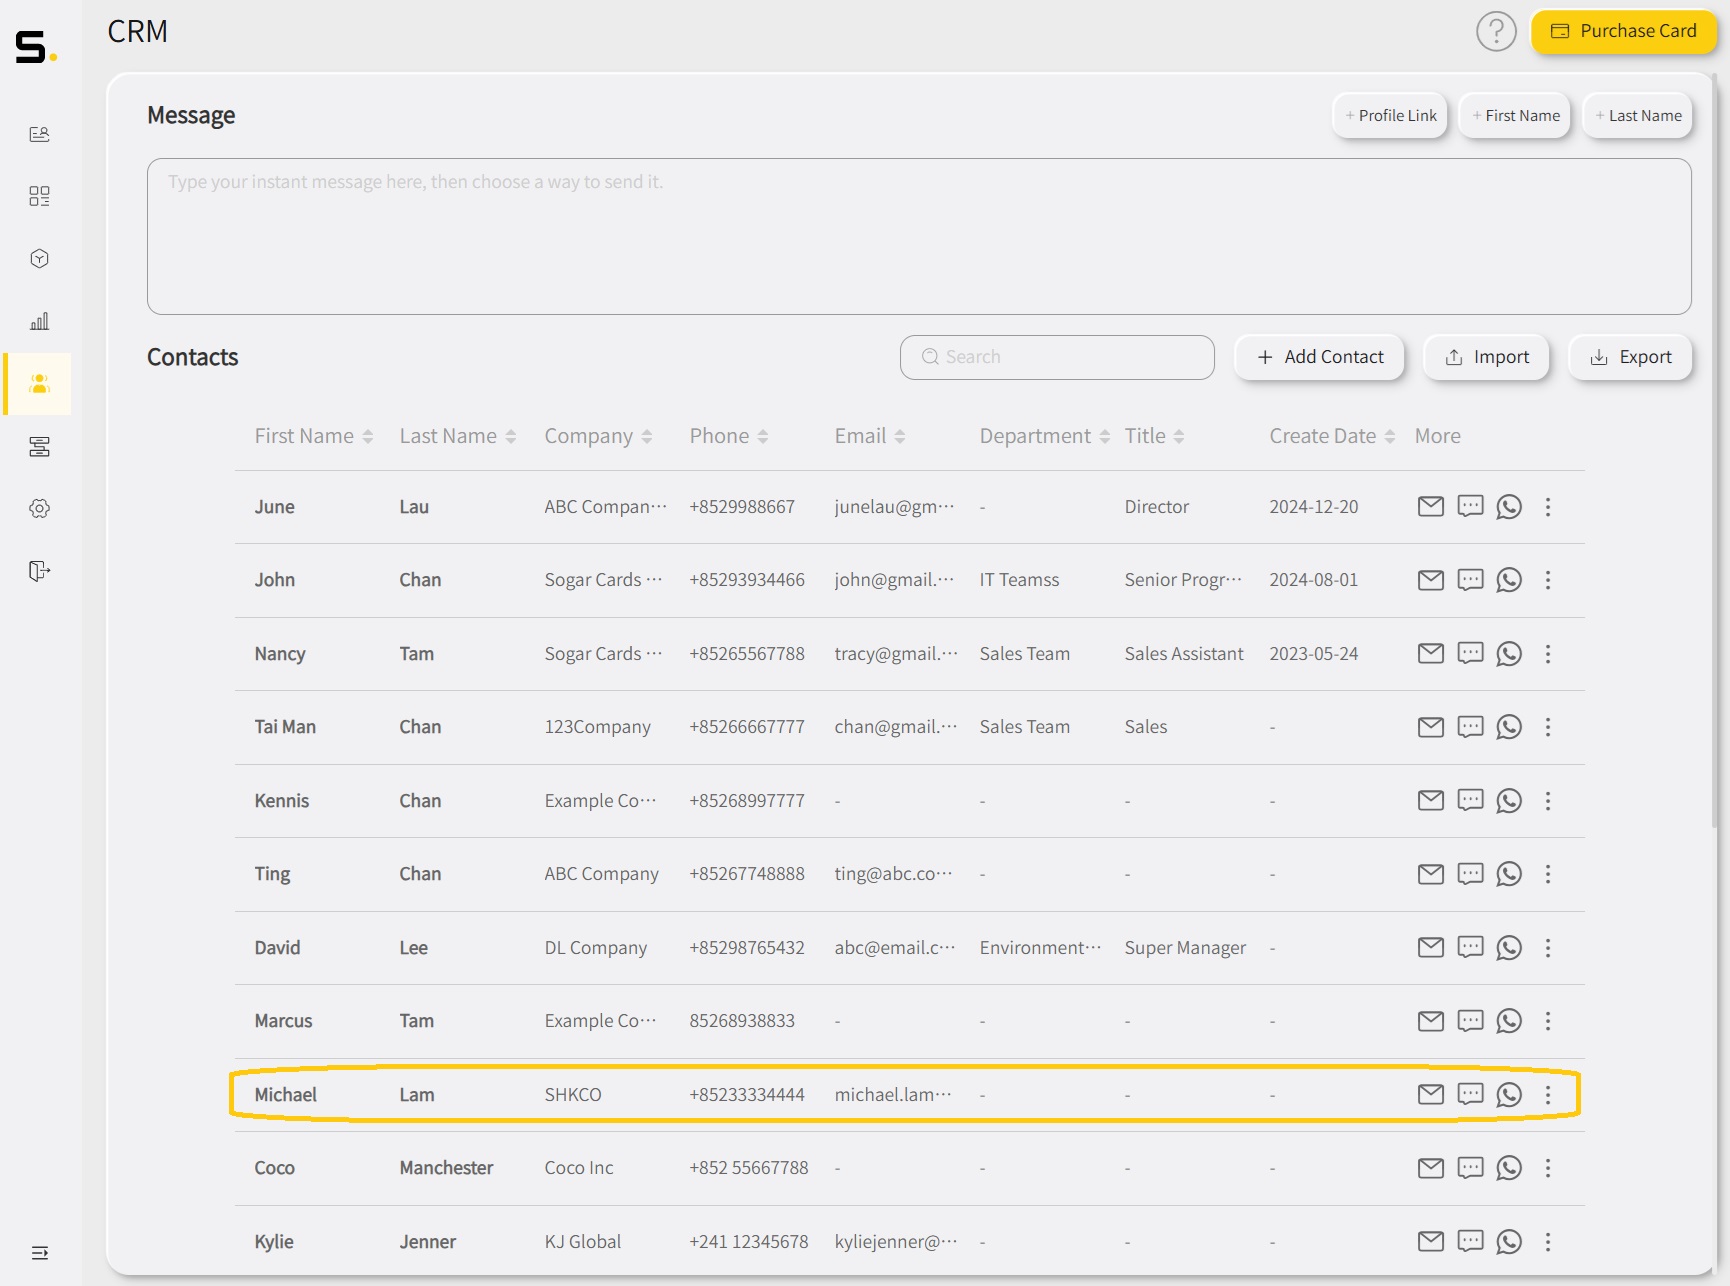Viewport: 1730px width, 1286px height.
Task: Open the help question mark icon
Action: click(1496, 32)
